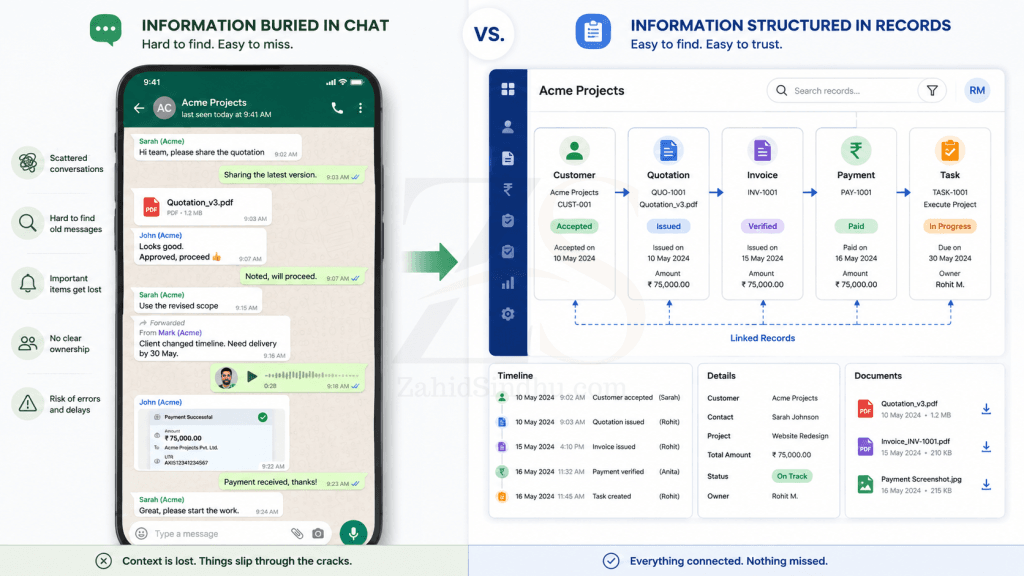
Task: Open the rupee payments icon in sidebar
Action: 507,189
